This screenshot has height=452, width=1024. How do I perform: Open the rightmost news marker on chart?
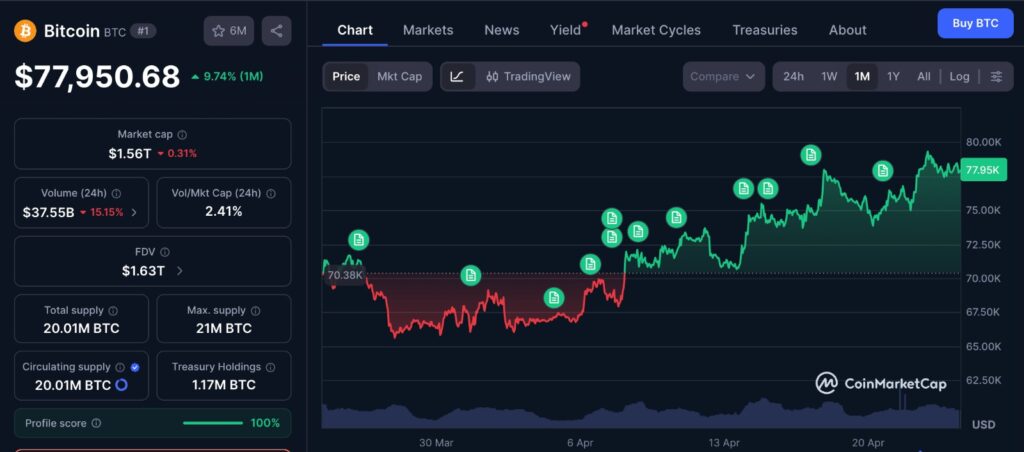883,170
